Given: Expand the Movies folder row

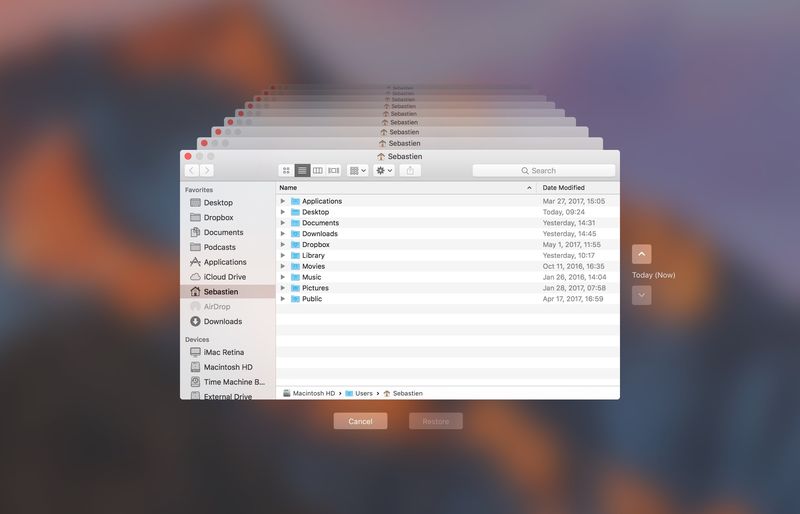Looking at the screenshot, I should 283,266.
